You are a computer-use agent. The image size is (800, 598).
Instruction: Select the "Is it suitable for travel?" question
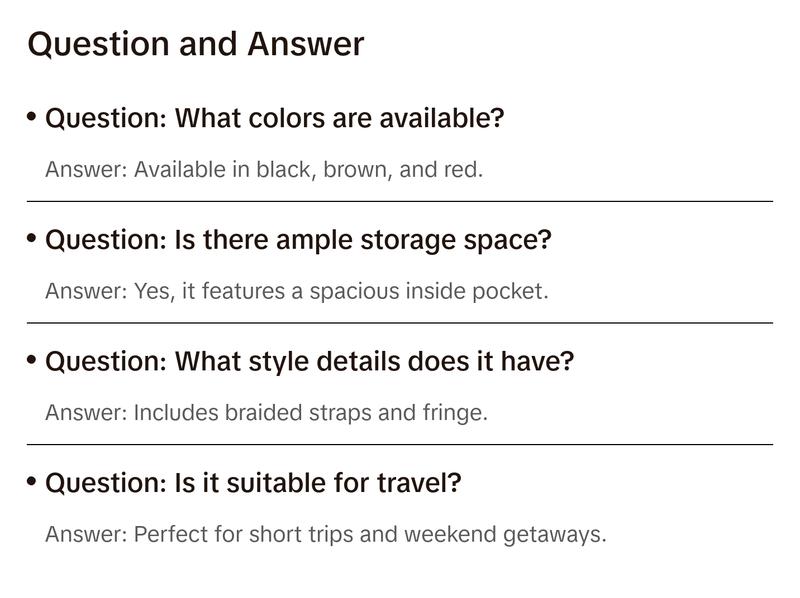click(253, 484)
